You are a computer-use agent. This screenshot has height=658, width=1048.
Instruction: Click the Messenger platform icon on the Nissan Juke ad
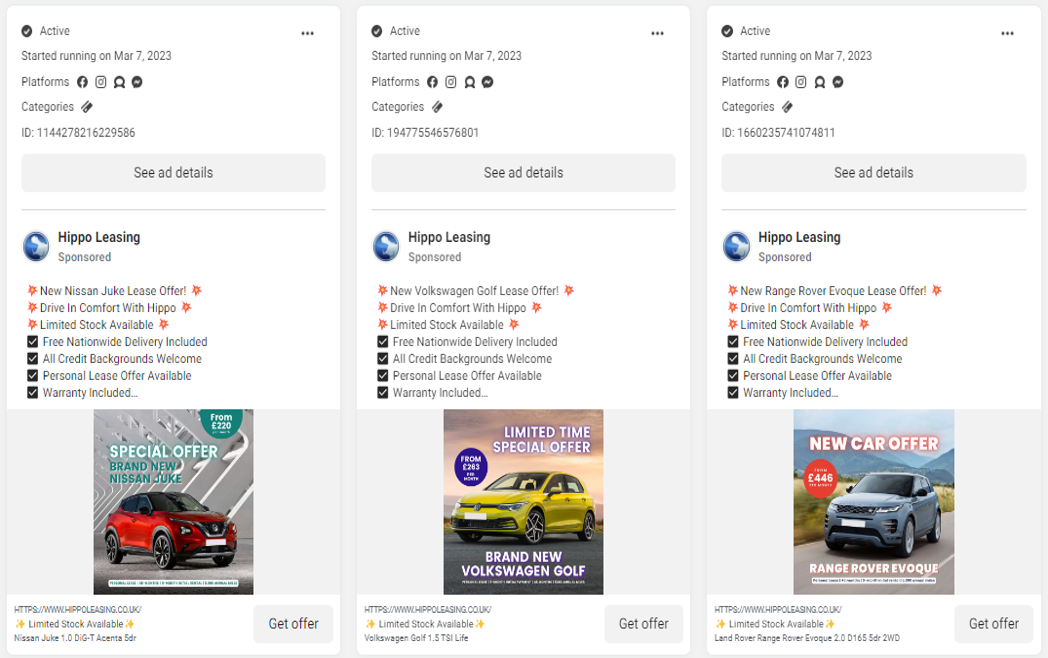137,82
